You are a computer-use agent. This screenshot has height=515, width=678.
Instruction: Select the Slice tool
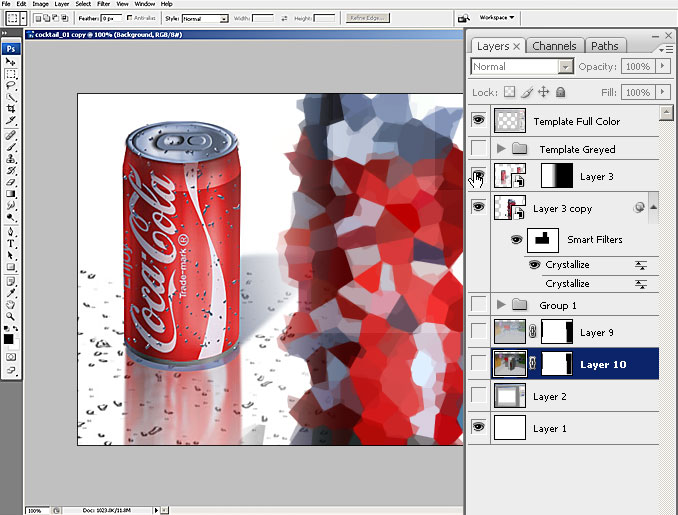point(11,120)
